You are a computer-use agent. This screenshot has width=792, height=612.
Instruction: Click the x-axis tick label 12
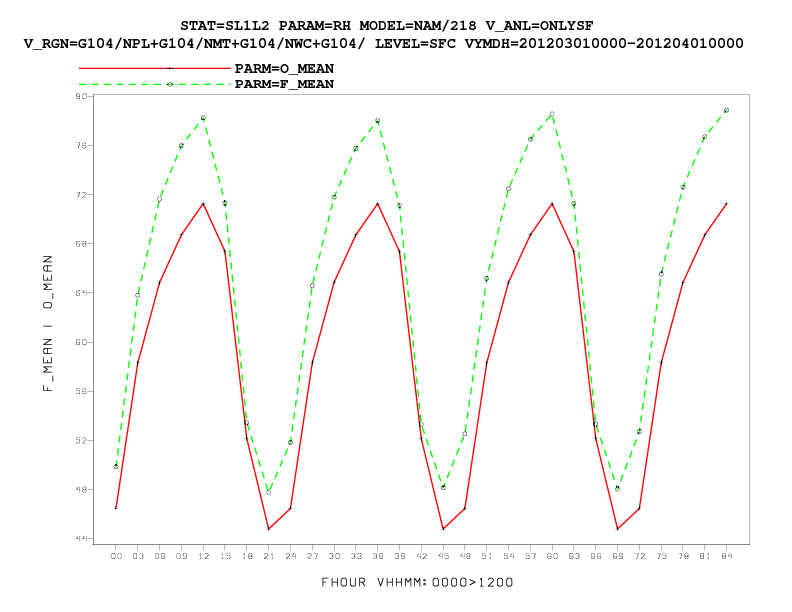pyautogui.click(x=203, y=556)
